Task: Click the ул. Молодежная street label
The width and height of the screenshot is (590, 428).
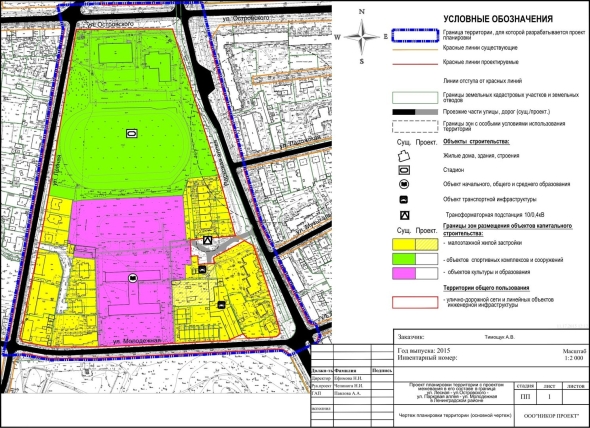Action: (137, 341)
